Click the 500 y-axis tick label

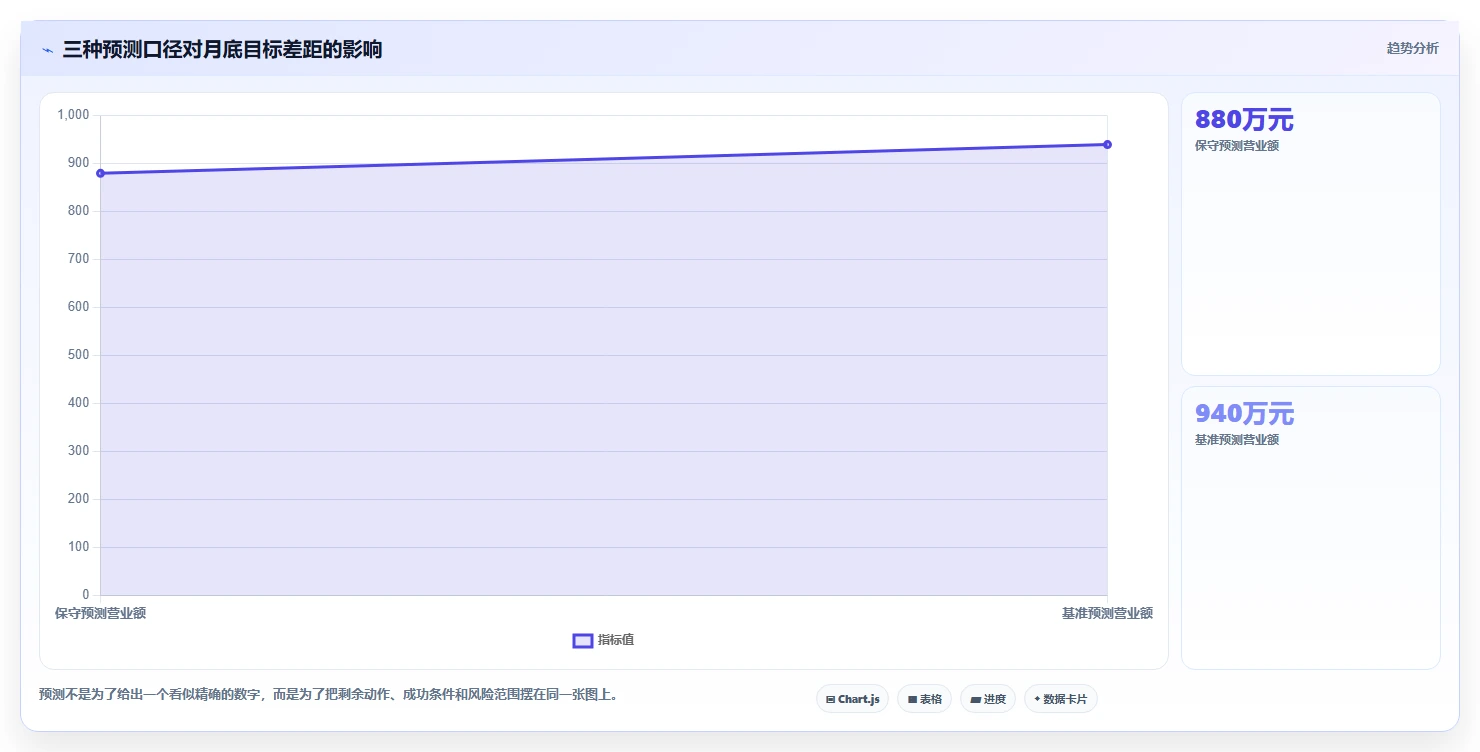point(79,355)
